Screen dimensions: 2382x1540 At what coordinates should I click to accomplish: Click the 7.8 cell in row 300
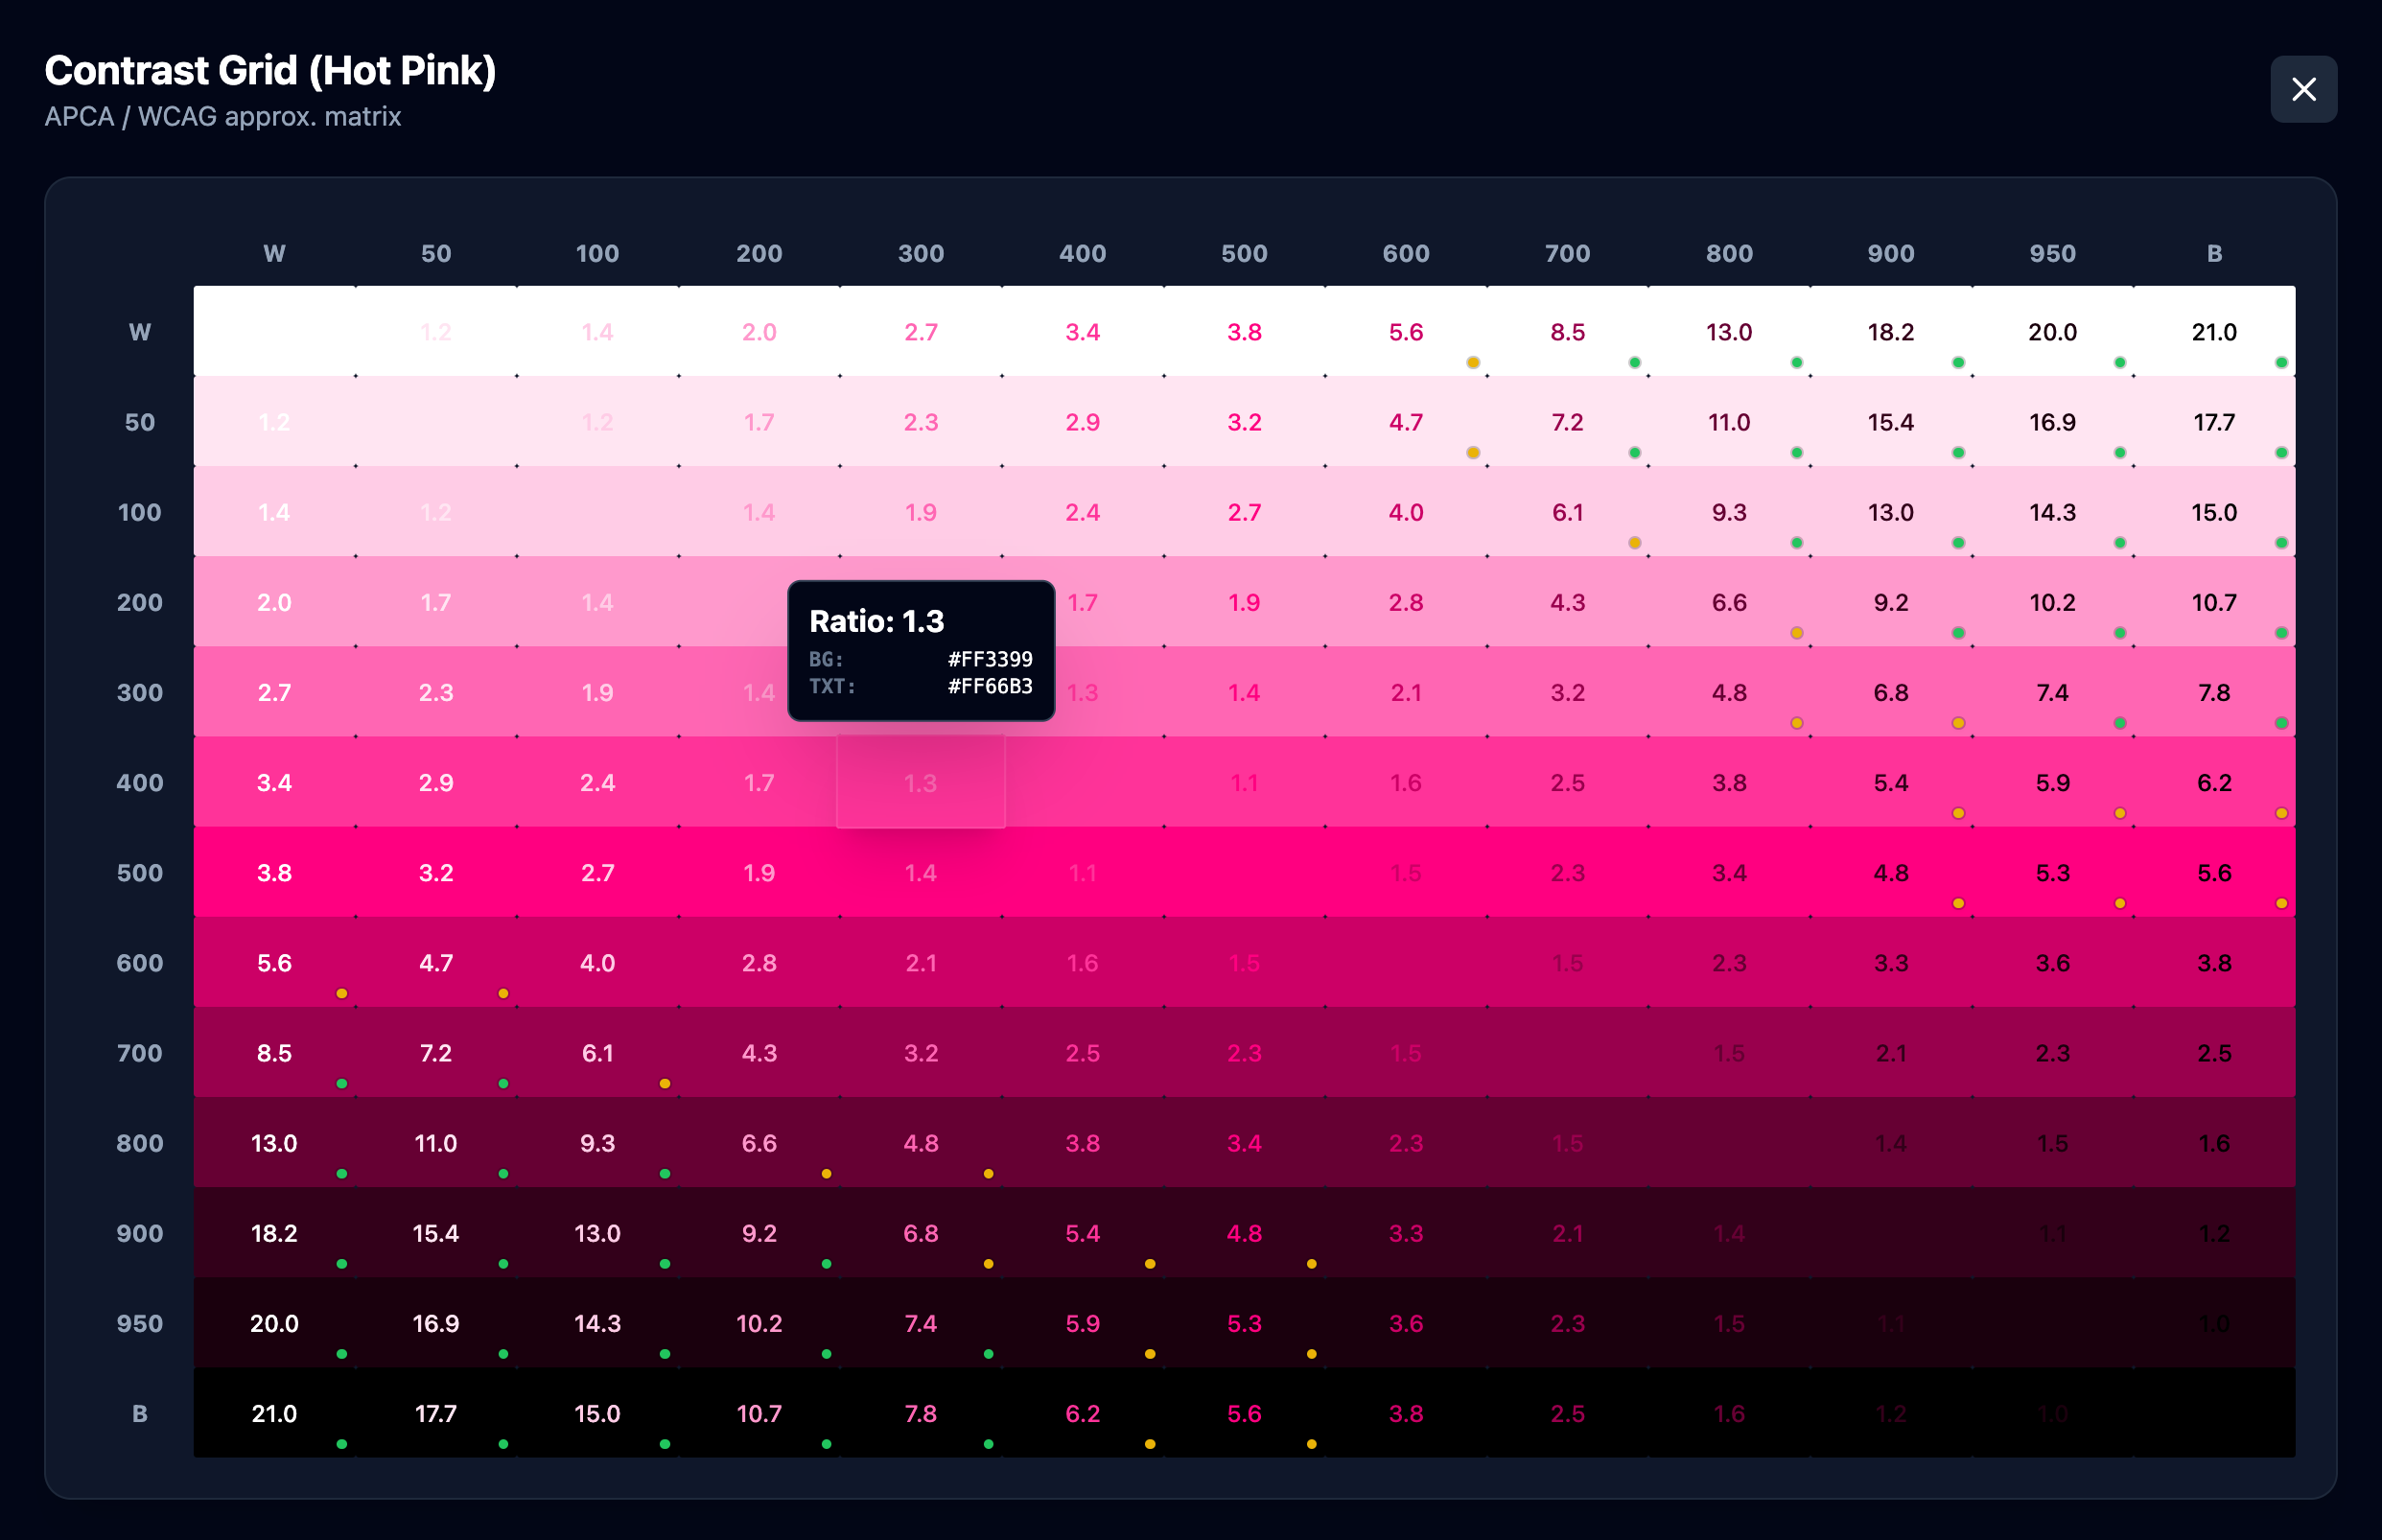[x=2213, y=692]
